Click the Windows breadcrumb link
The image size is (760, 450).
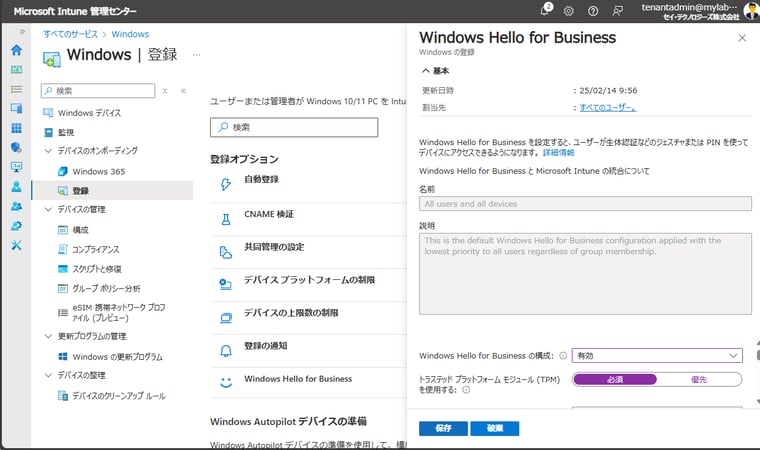(x=130, y=34)
